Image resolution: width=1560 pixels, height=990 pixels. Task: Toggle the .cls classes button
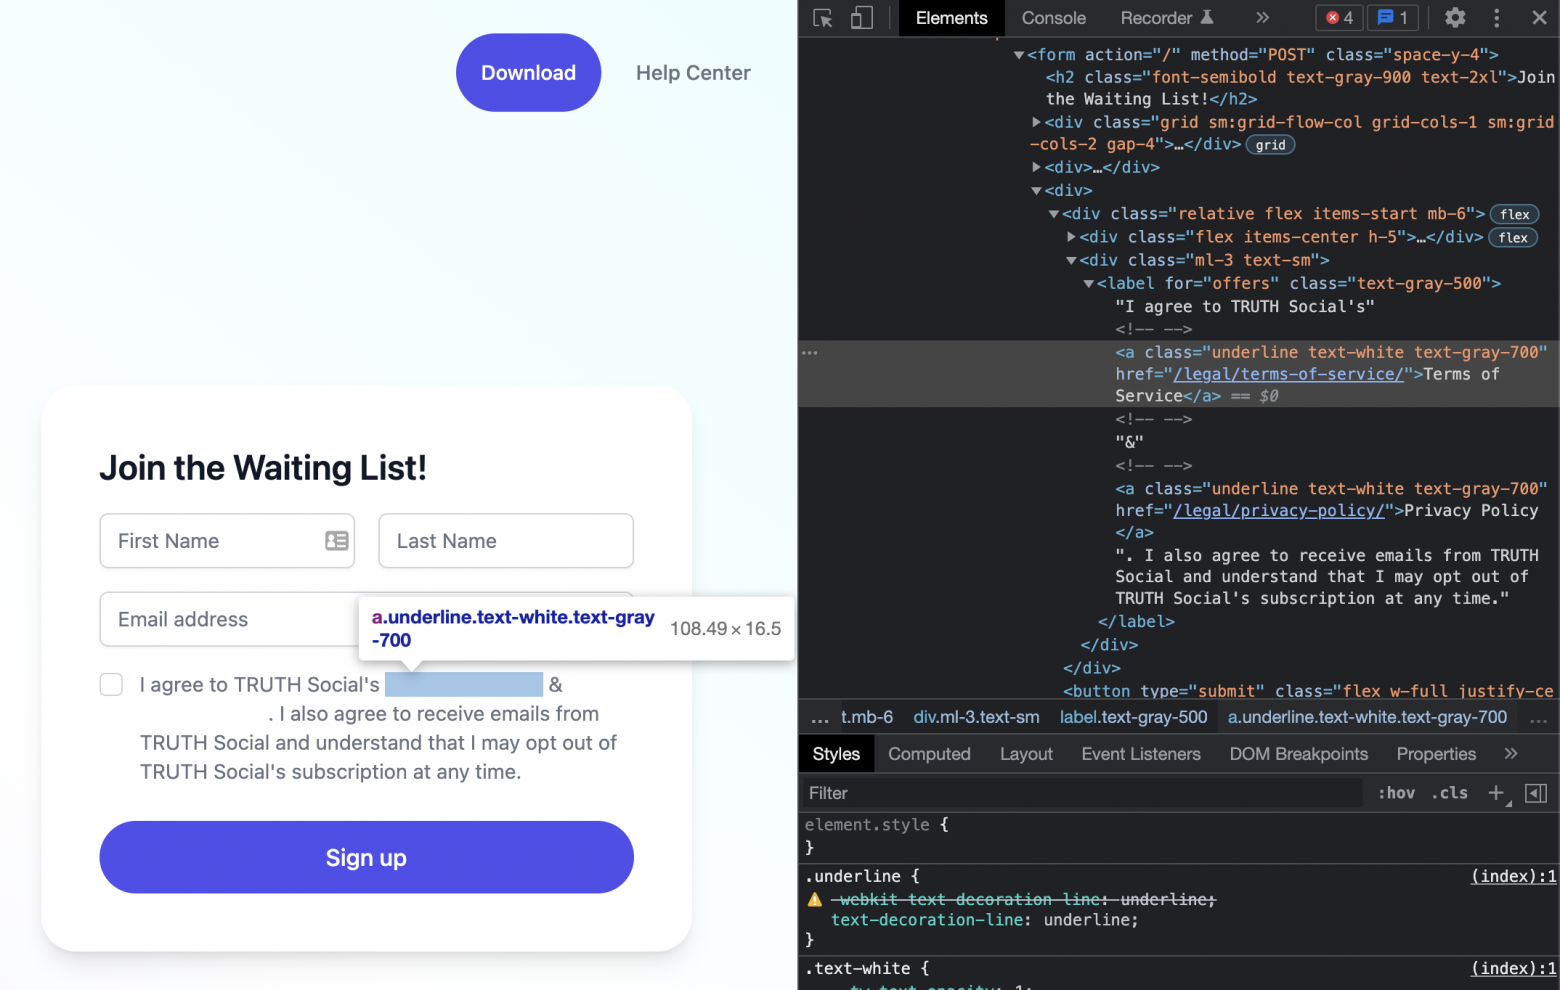point(1449,793)
